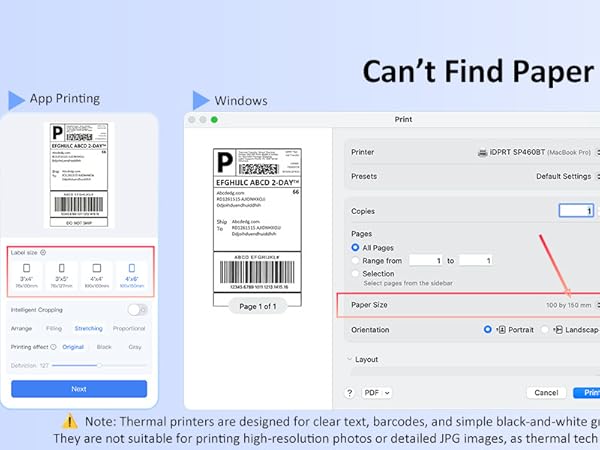
Task: Open the help question mark button
Action: pyautogui.click(x=349, y=393)
